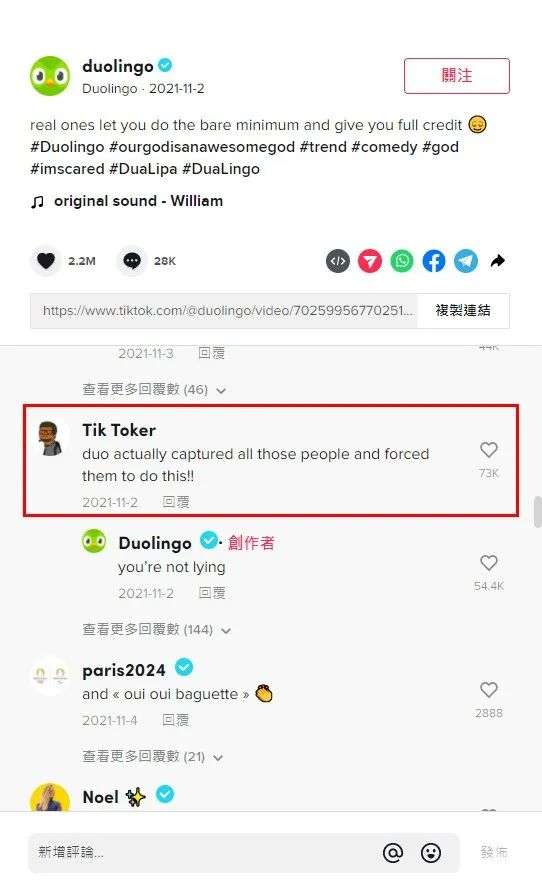Click the mention @ icon
The width and height of the screenshot is (542, 884).
pyautogui.click(x=393, y=852)
